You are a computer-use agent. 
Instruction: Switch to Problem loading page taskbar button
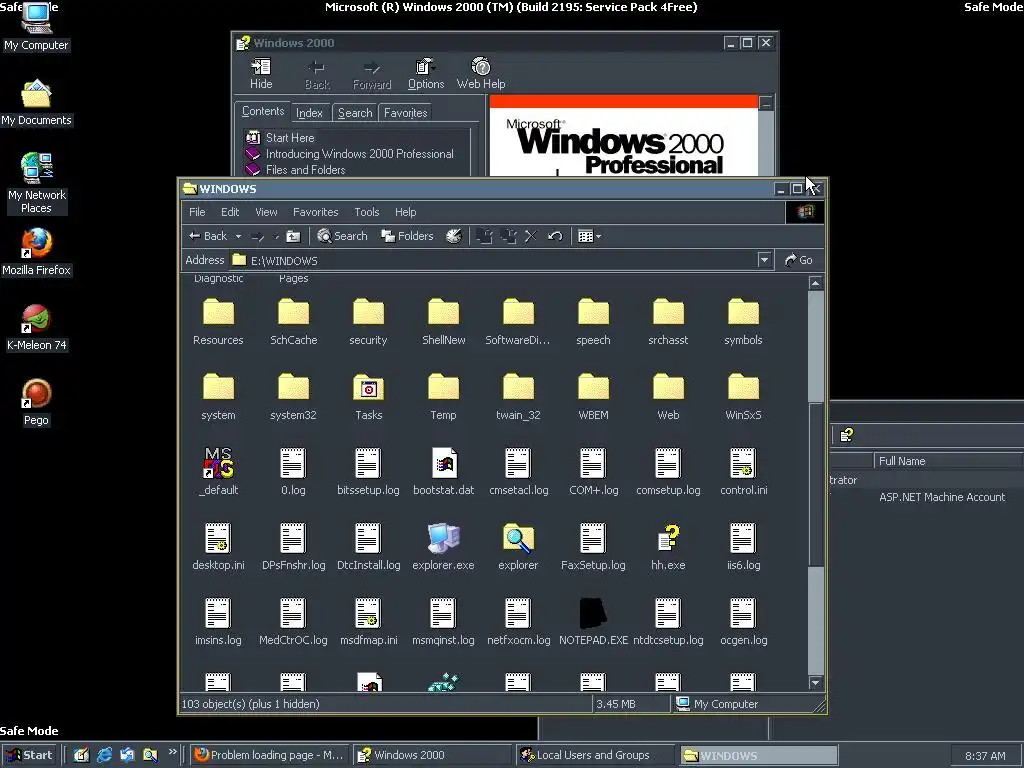[x=270, y=755]
